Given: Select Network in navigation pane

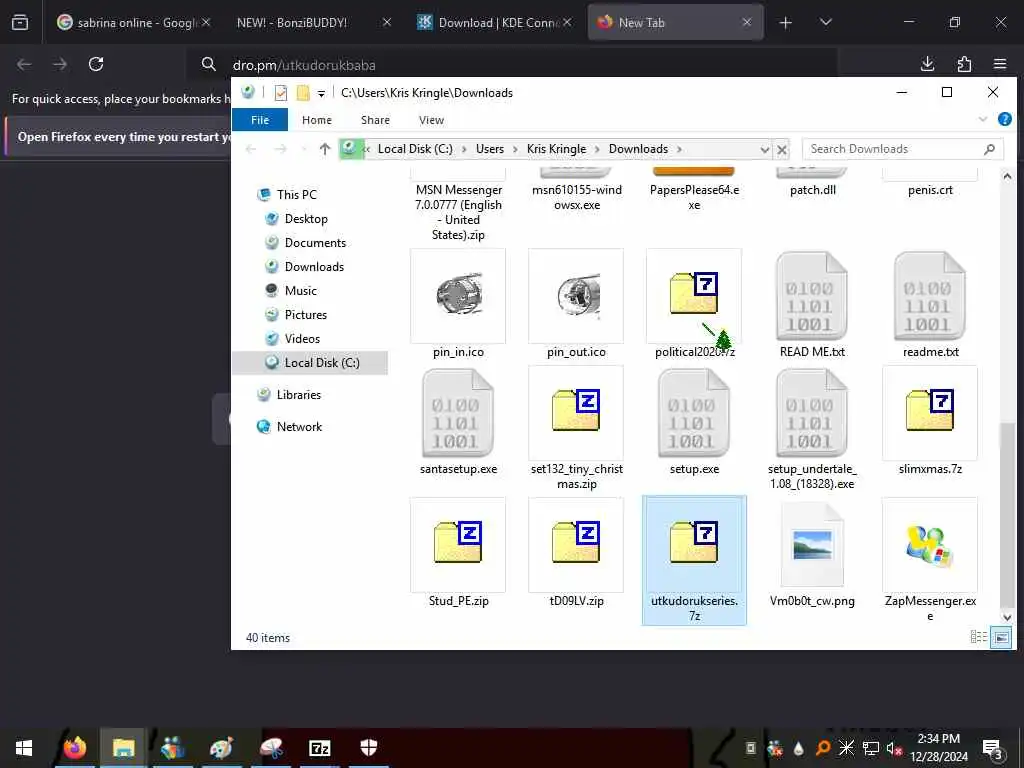Looking at the screenshot, I should coord(299,427).
